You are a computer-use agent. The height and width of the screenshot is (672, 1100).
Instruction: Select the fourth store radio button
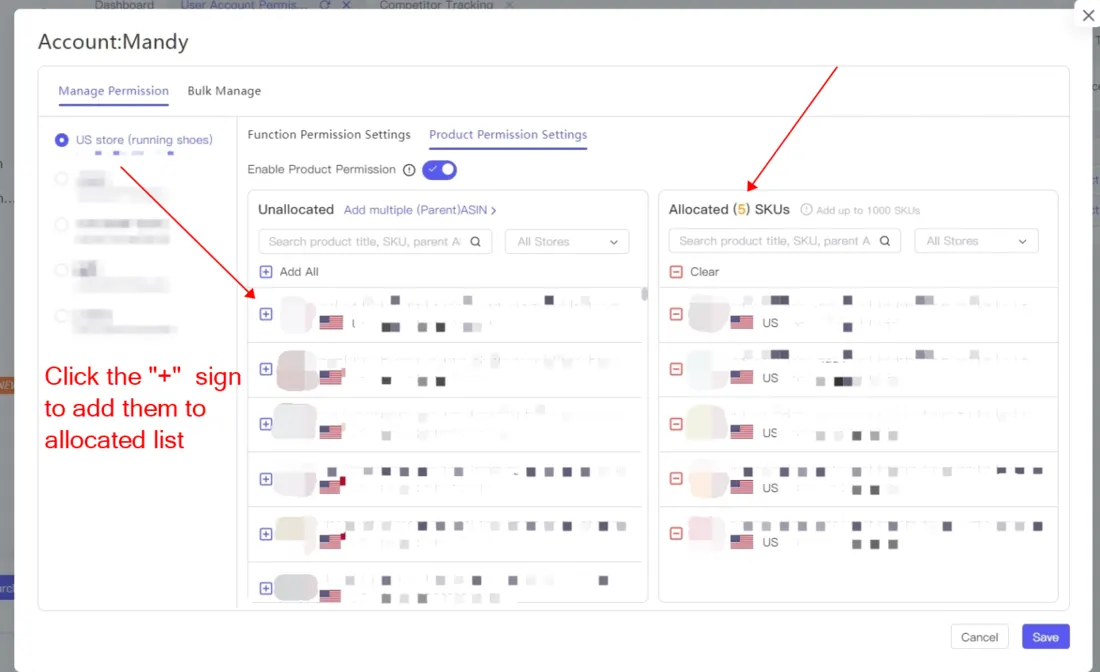62,270
